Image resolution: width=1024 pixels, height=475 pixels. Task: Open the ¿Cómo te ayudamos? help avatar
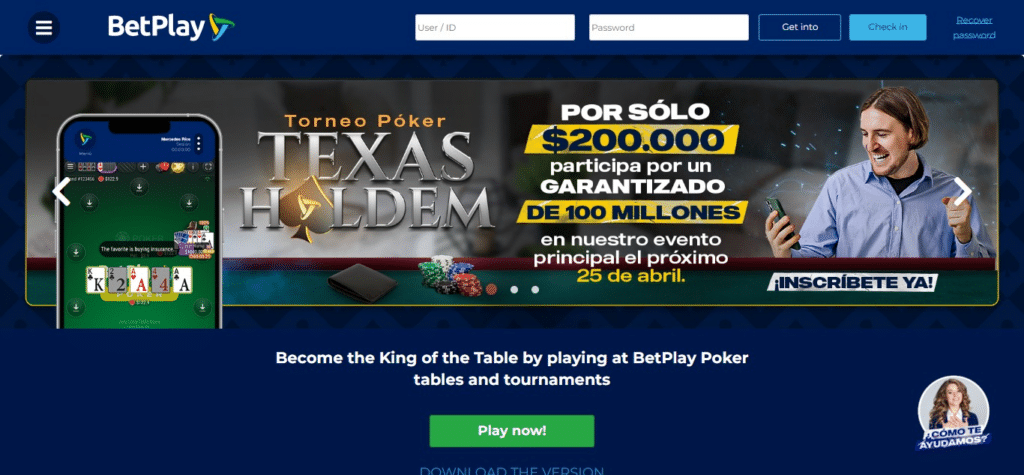click(x=953, y=414)
